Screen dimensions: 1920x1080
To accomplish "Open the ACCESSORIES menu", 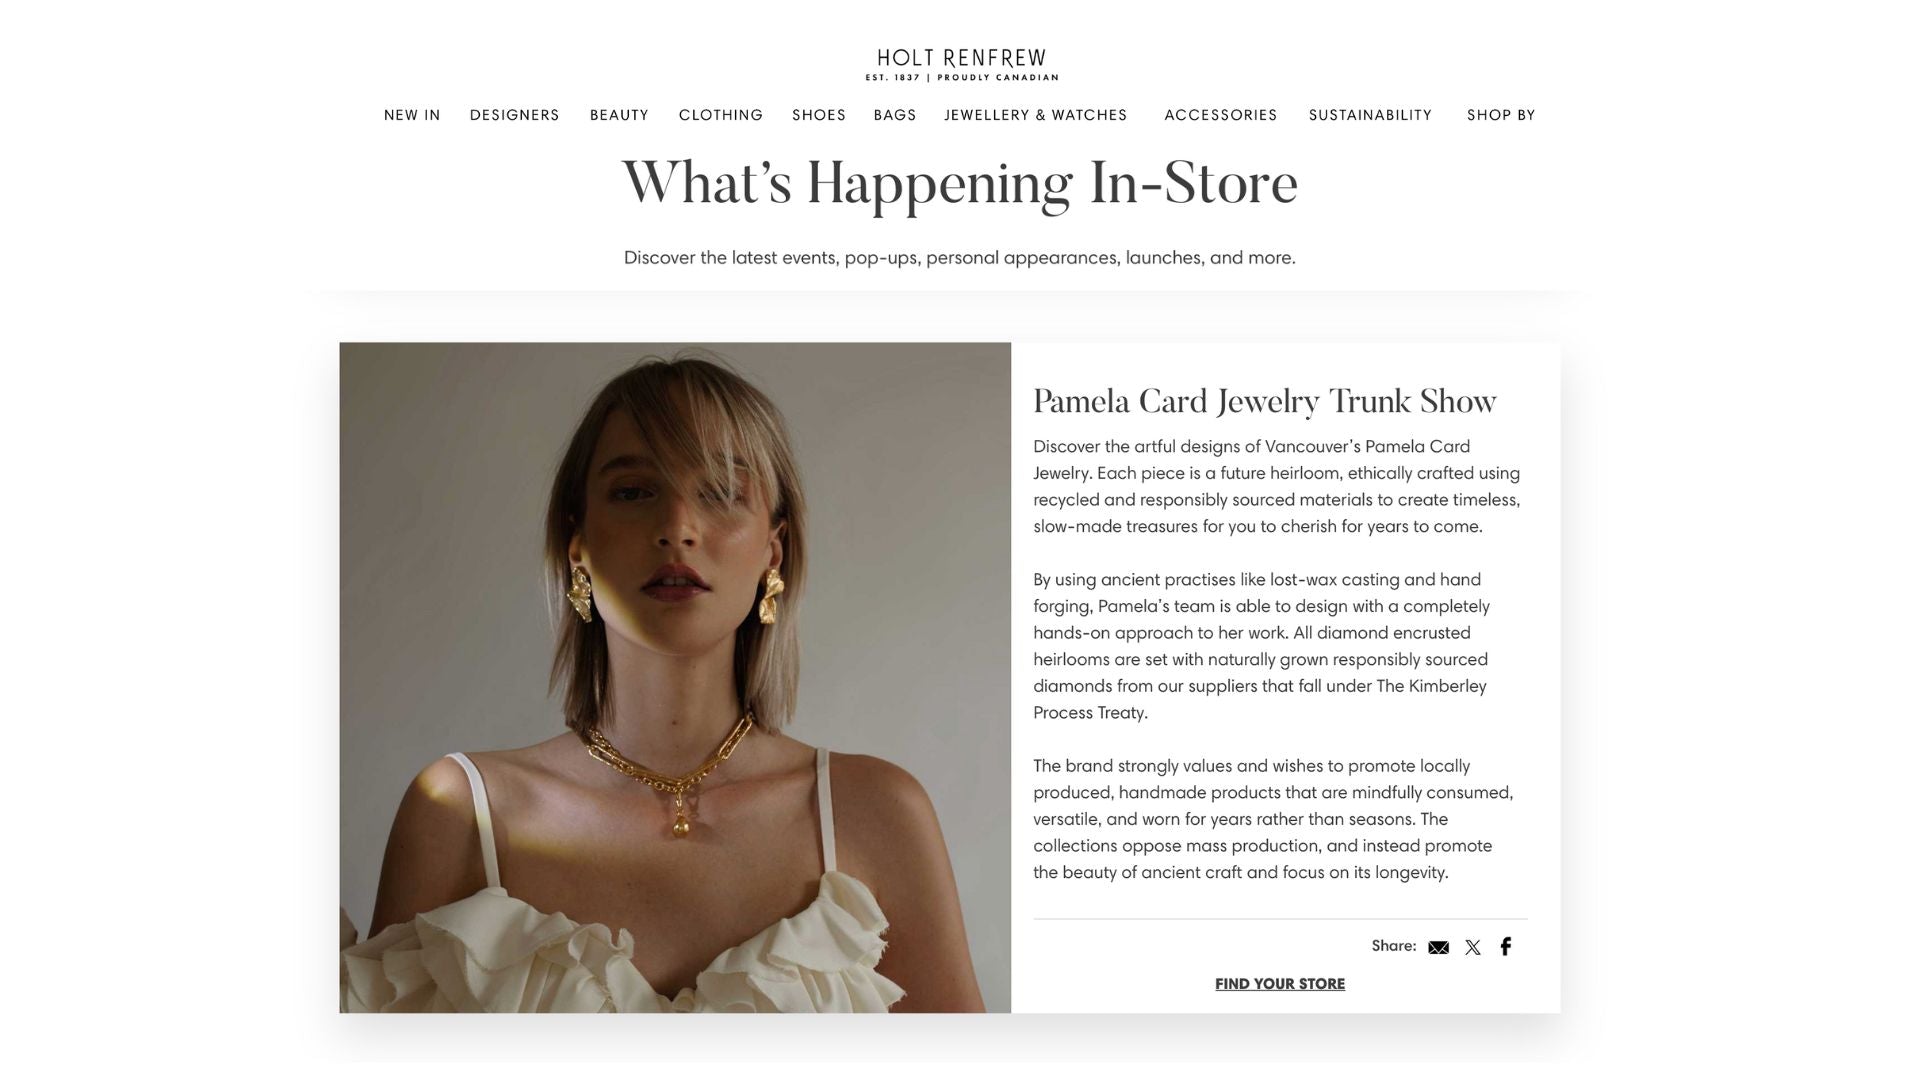I will click(x=1221, y=115).
